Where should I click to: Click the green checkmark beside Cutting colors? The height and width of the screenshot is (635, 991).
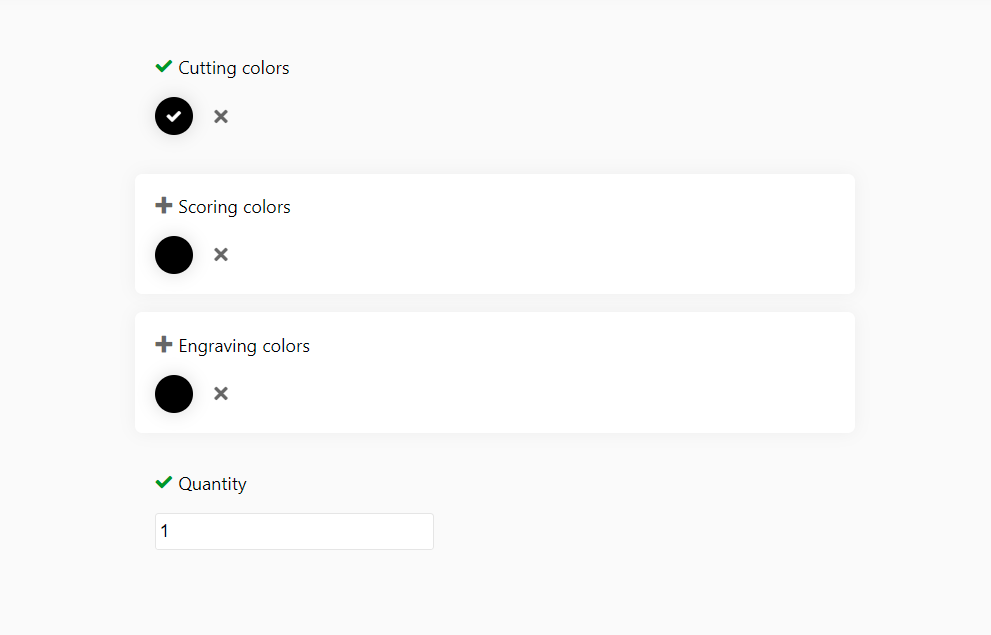(164, 66)
